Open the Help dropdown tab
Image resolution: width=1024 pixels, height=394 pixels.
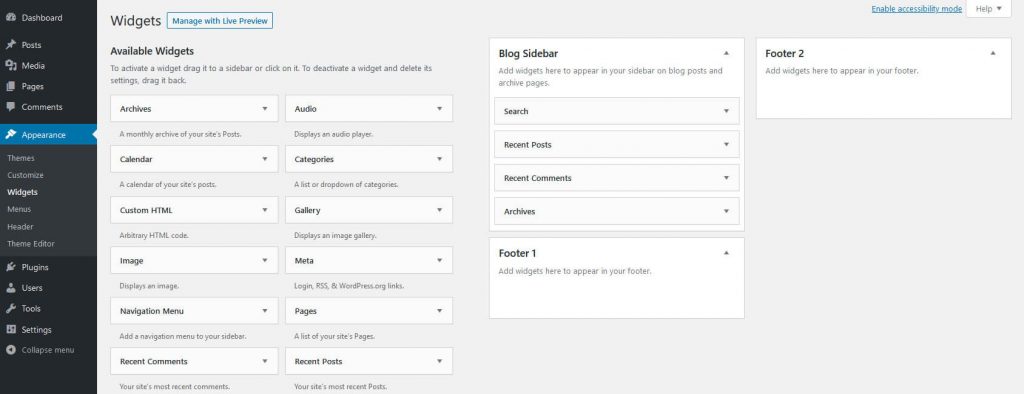pyautogui.click(x=989, y=8)
